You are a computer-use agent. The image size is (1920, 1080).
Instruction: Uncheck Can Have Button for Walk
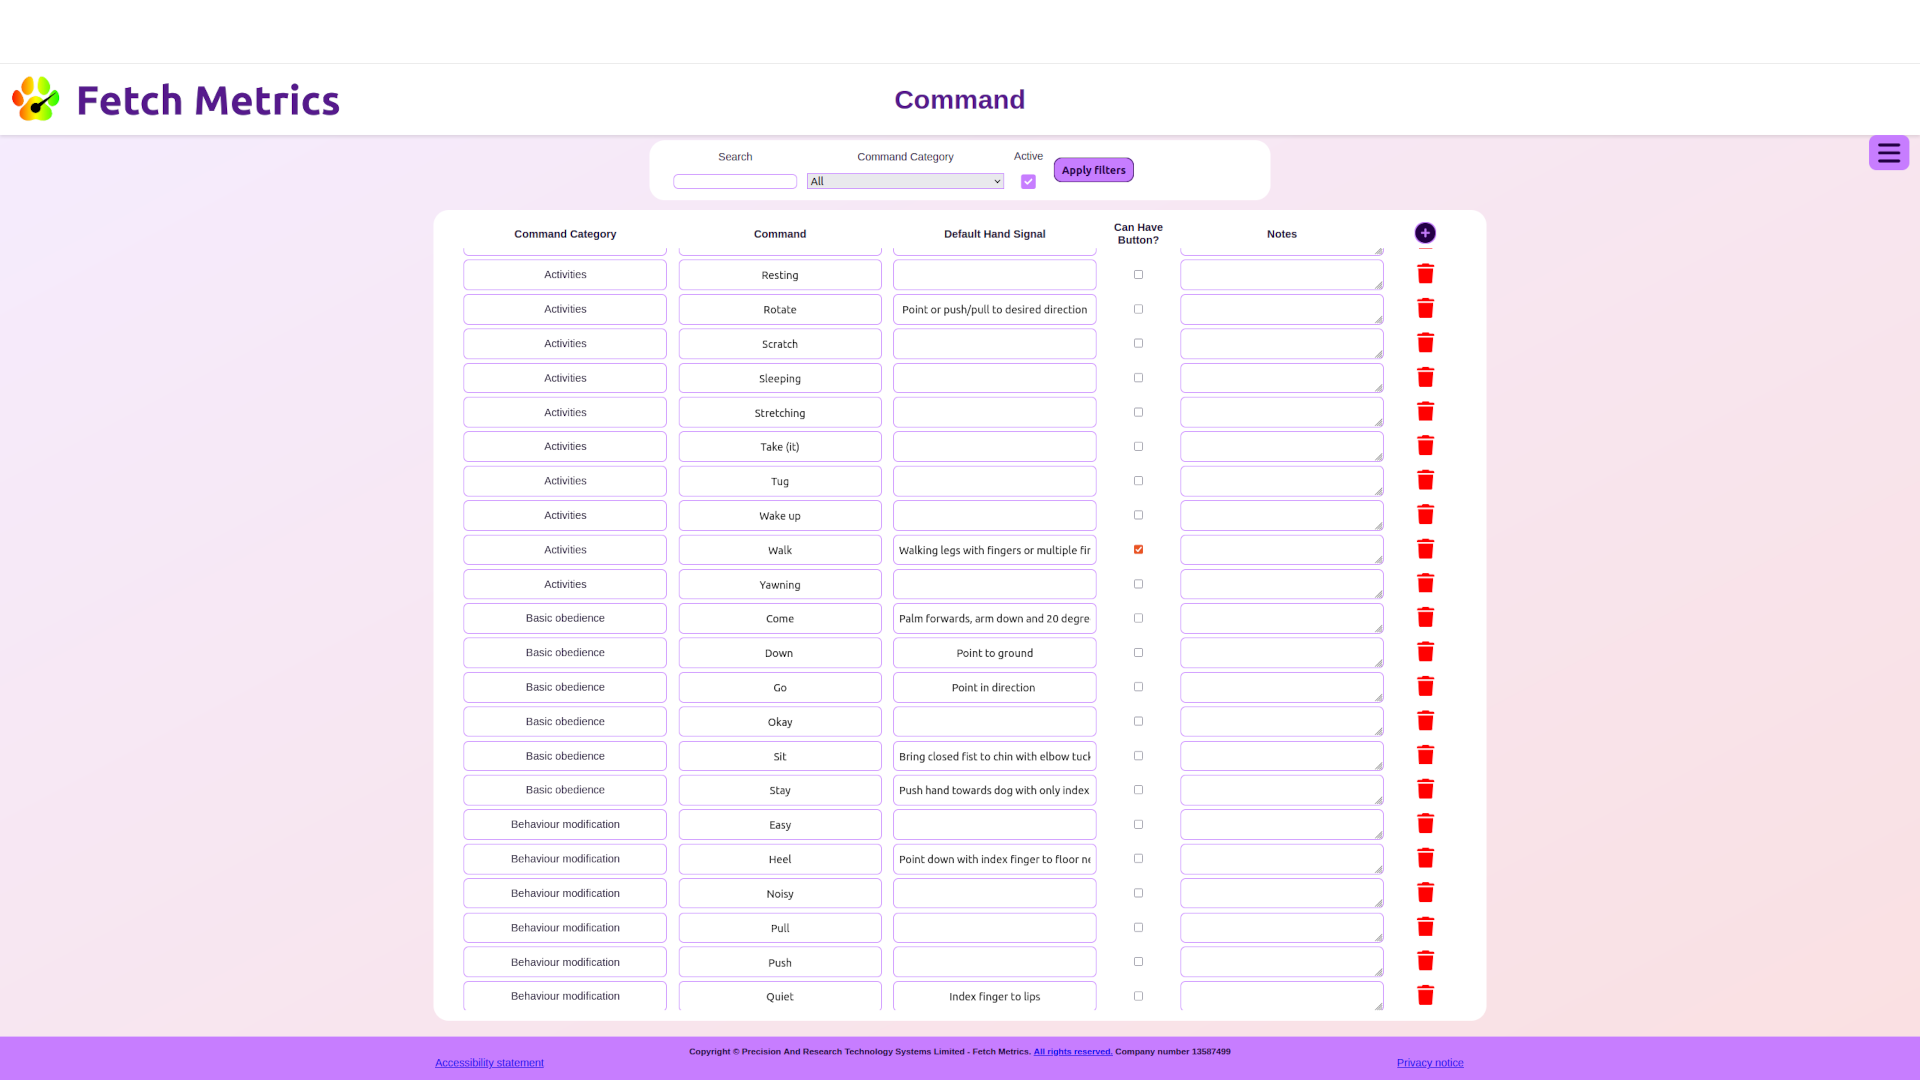(x=1138, y=550)
